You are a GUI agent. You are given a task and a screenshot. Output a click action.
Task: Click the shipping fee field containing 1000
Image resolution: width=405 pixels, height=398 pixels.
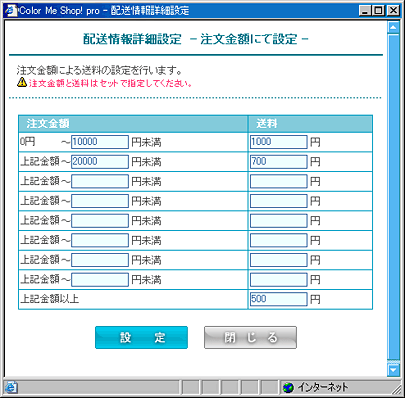[x=279, y=142]
